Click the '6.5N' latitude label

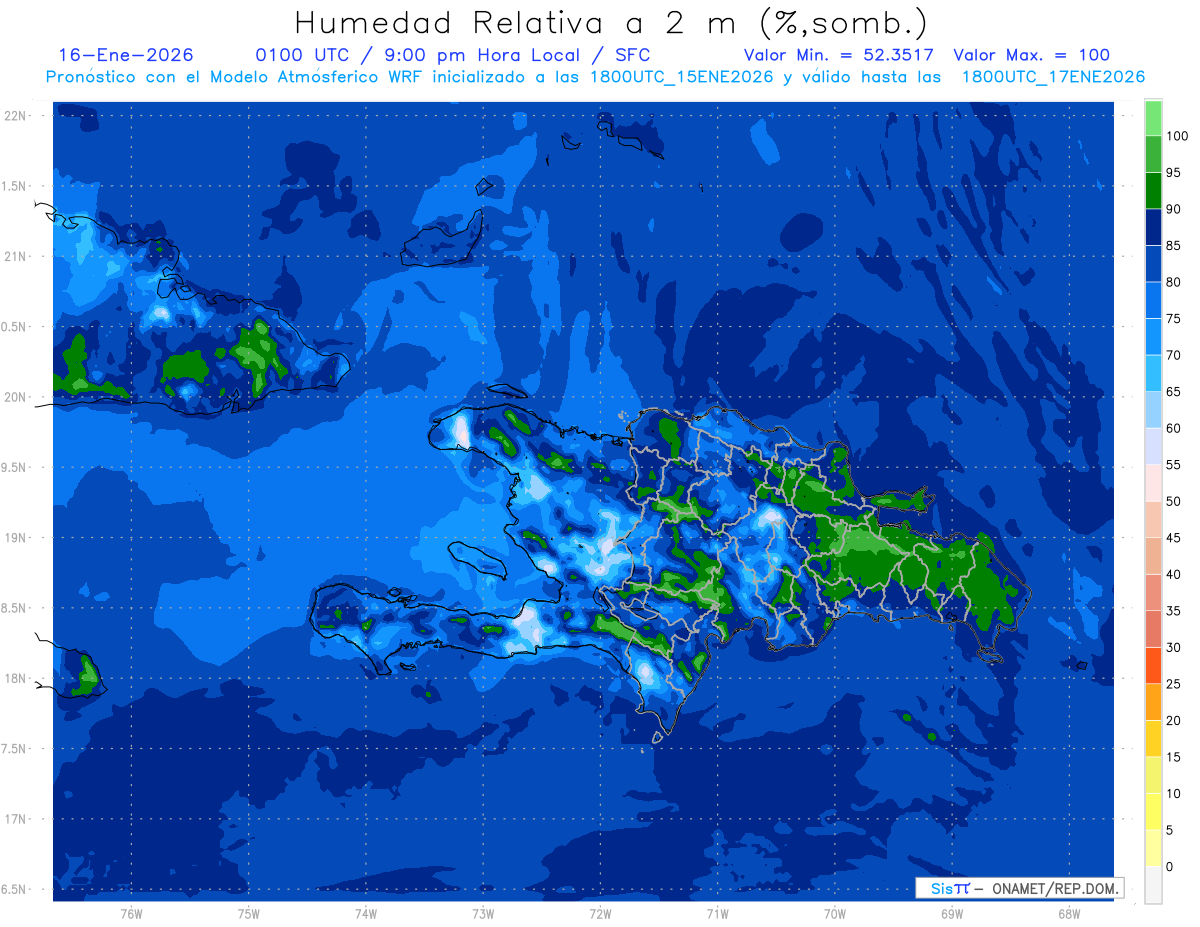pyautogui.click(x=13, y=889)
